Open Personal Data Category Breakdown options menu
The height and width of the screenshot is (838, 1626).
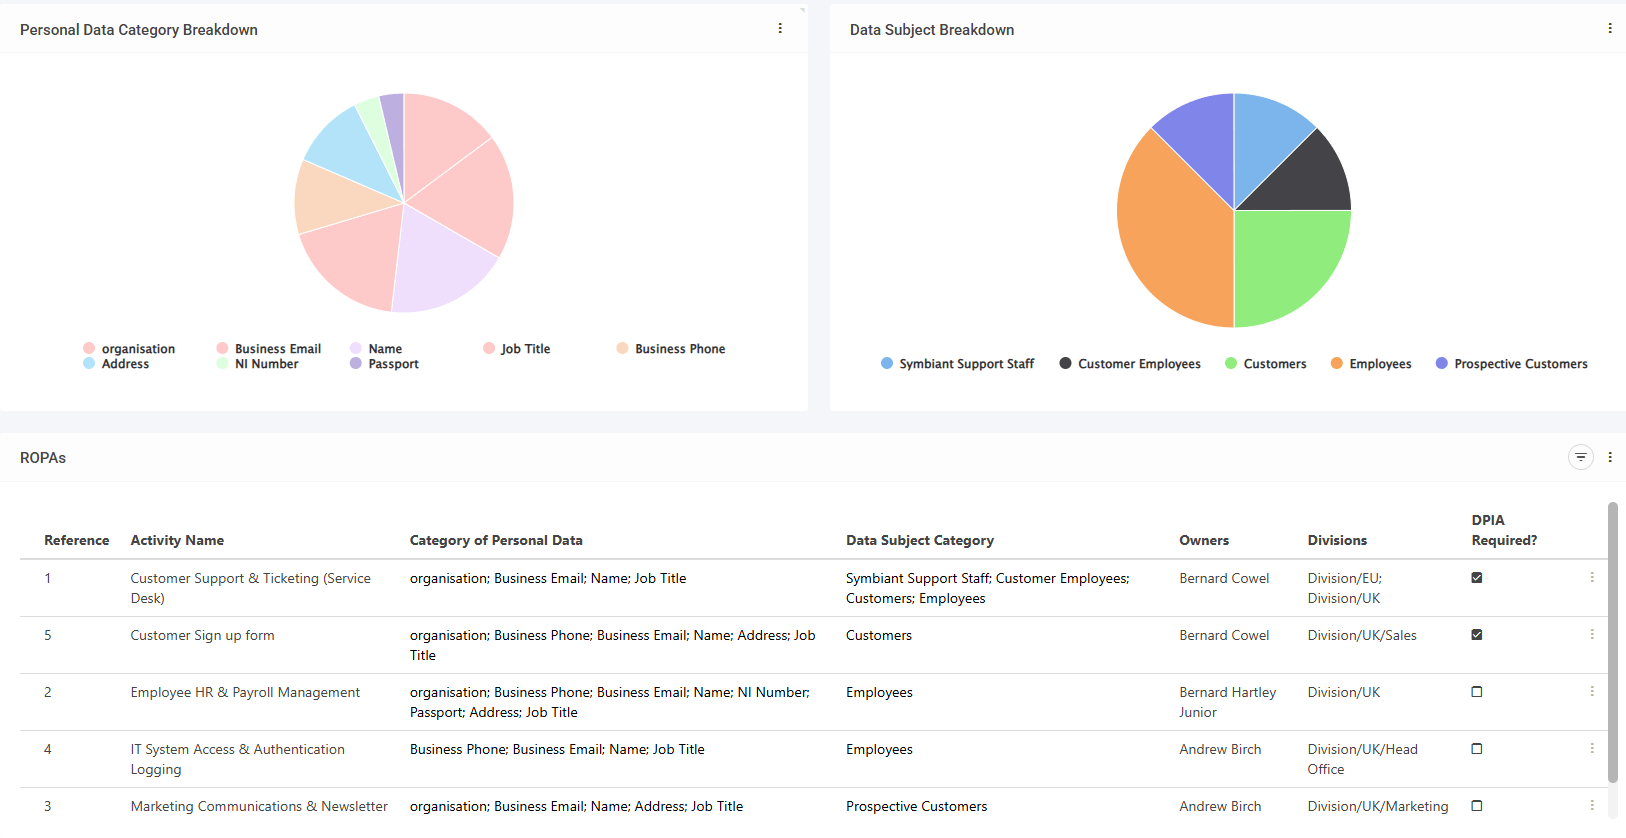780,29
